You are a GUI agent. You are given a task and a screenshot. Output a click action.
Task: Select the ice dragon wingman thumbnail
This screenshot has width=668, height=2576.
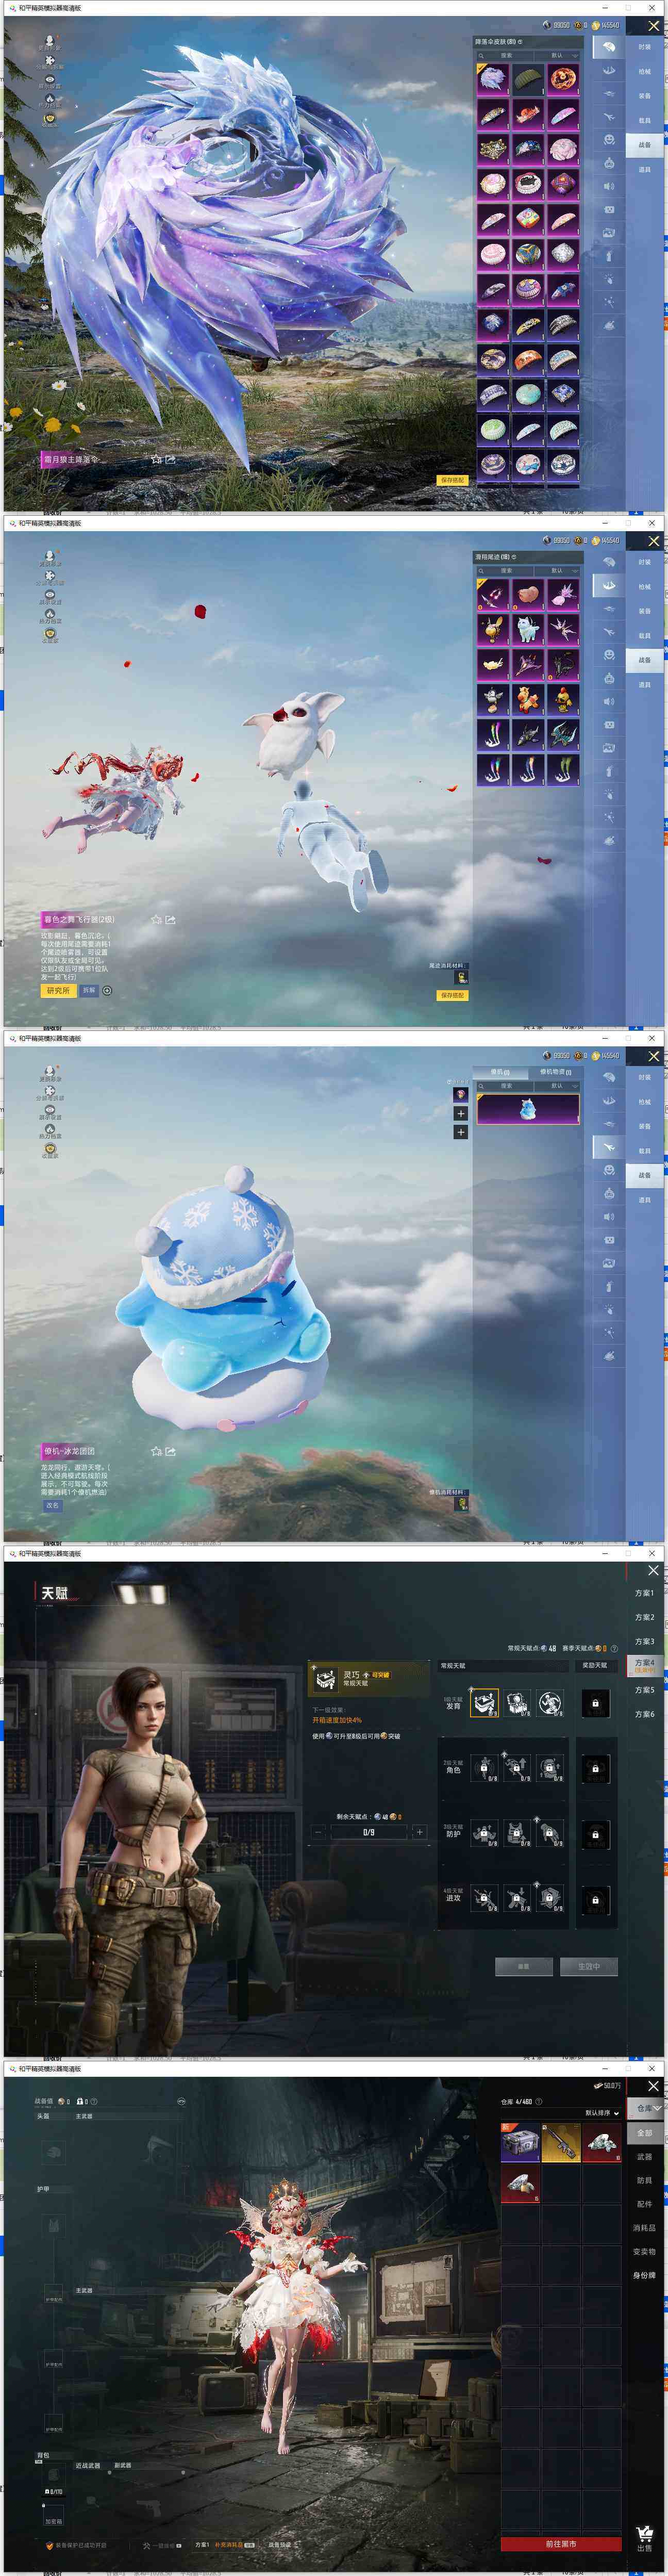point(528,1109)
